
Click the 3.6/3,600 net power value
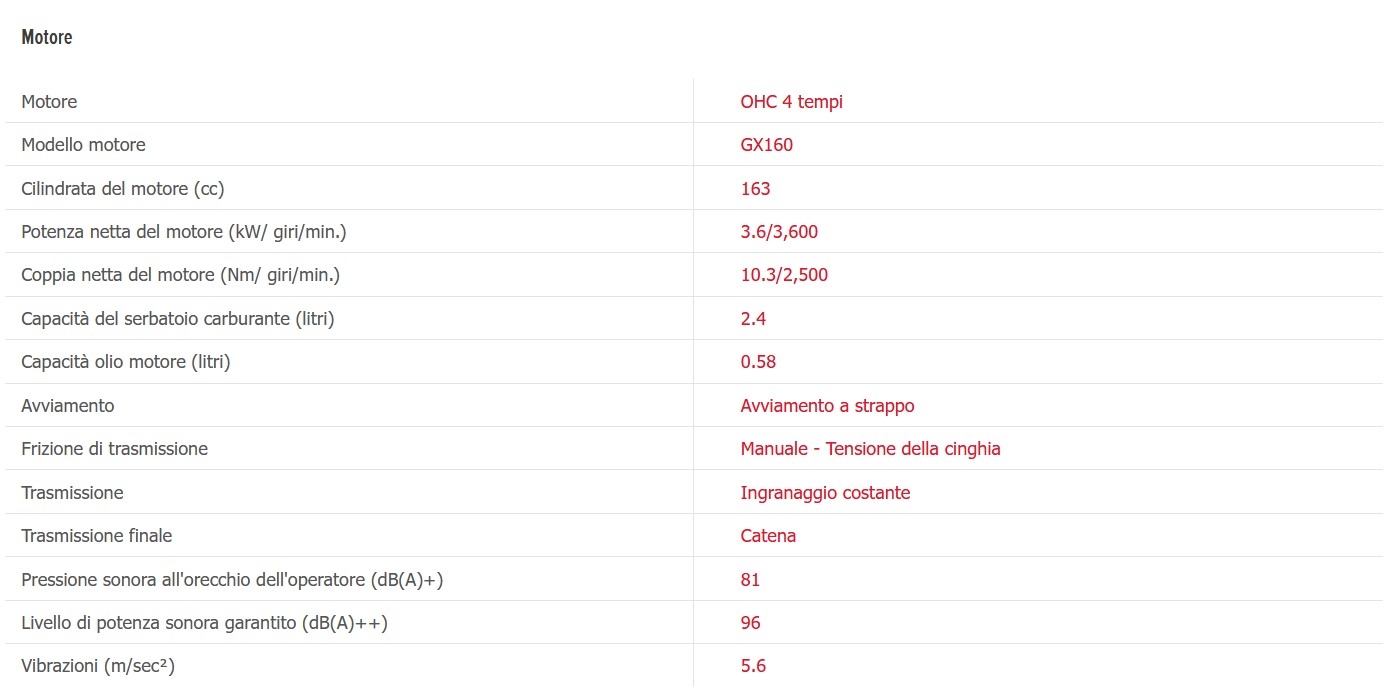[779, 232]
